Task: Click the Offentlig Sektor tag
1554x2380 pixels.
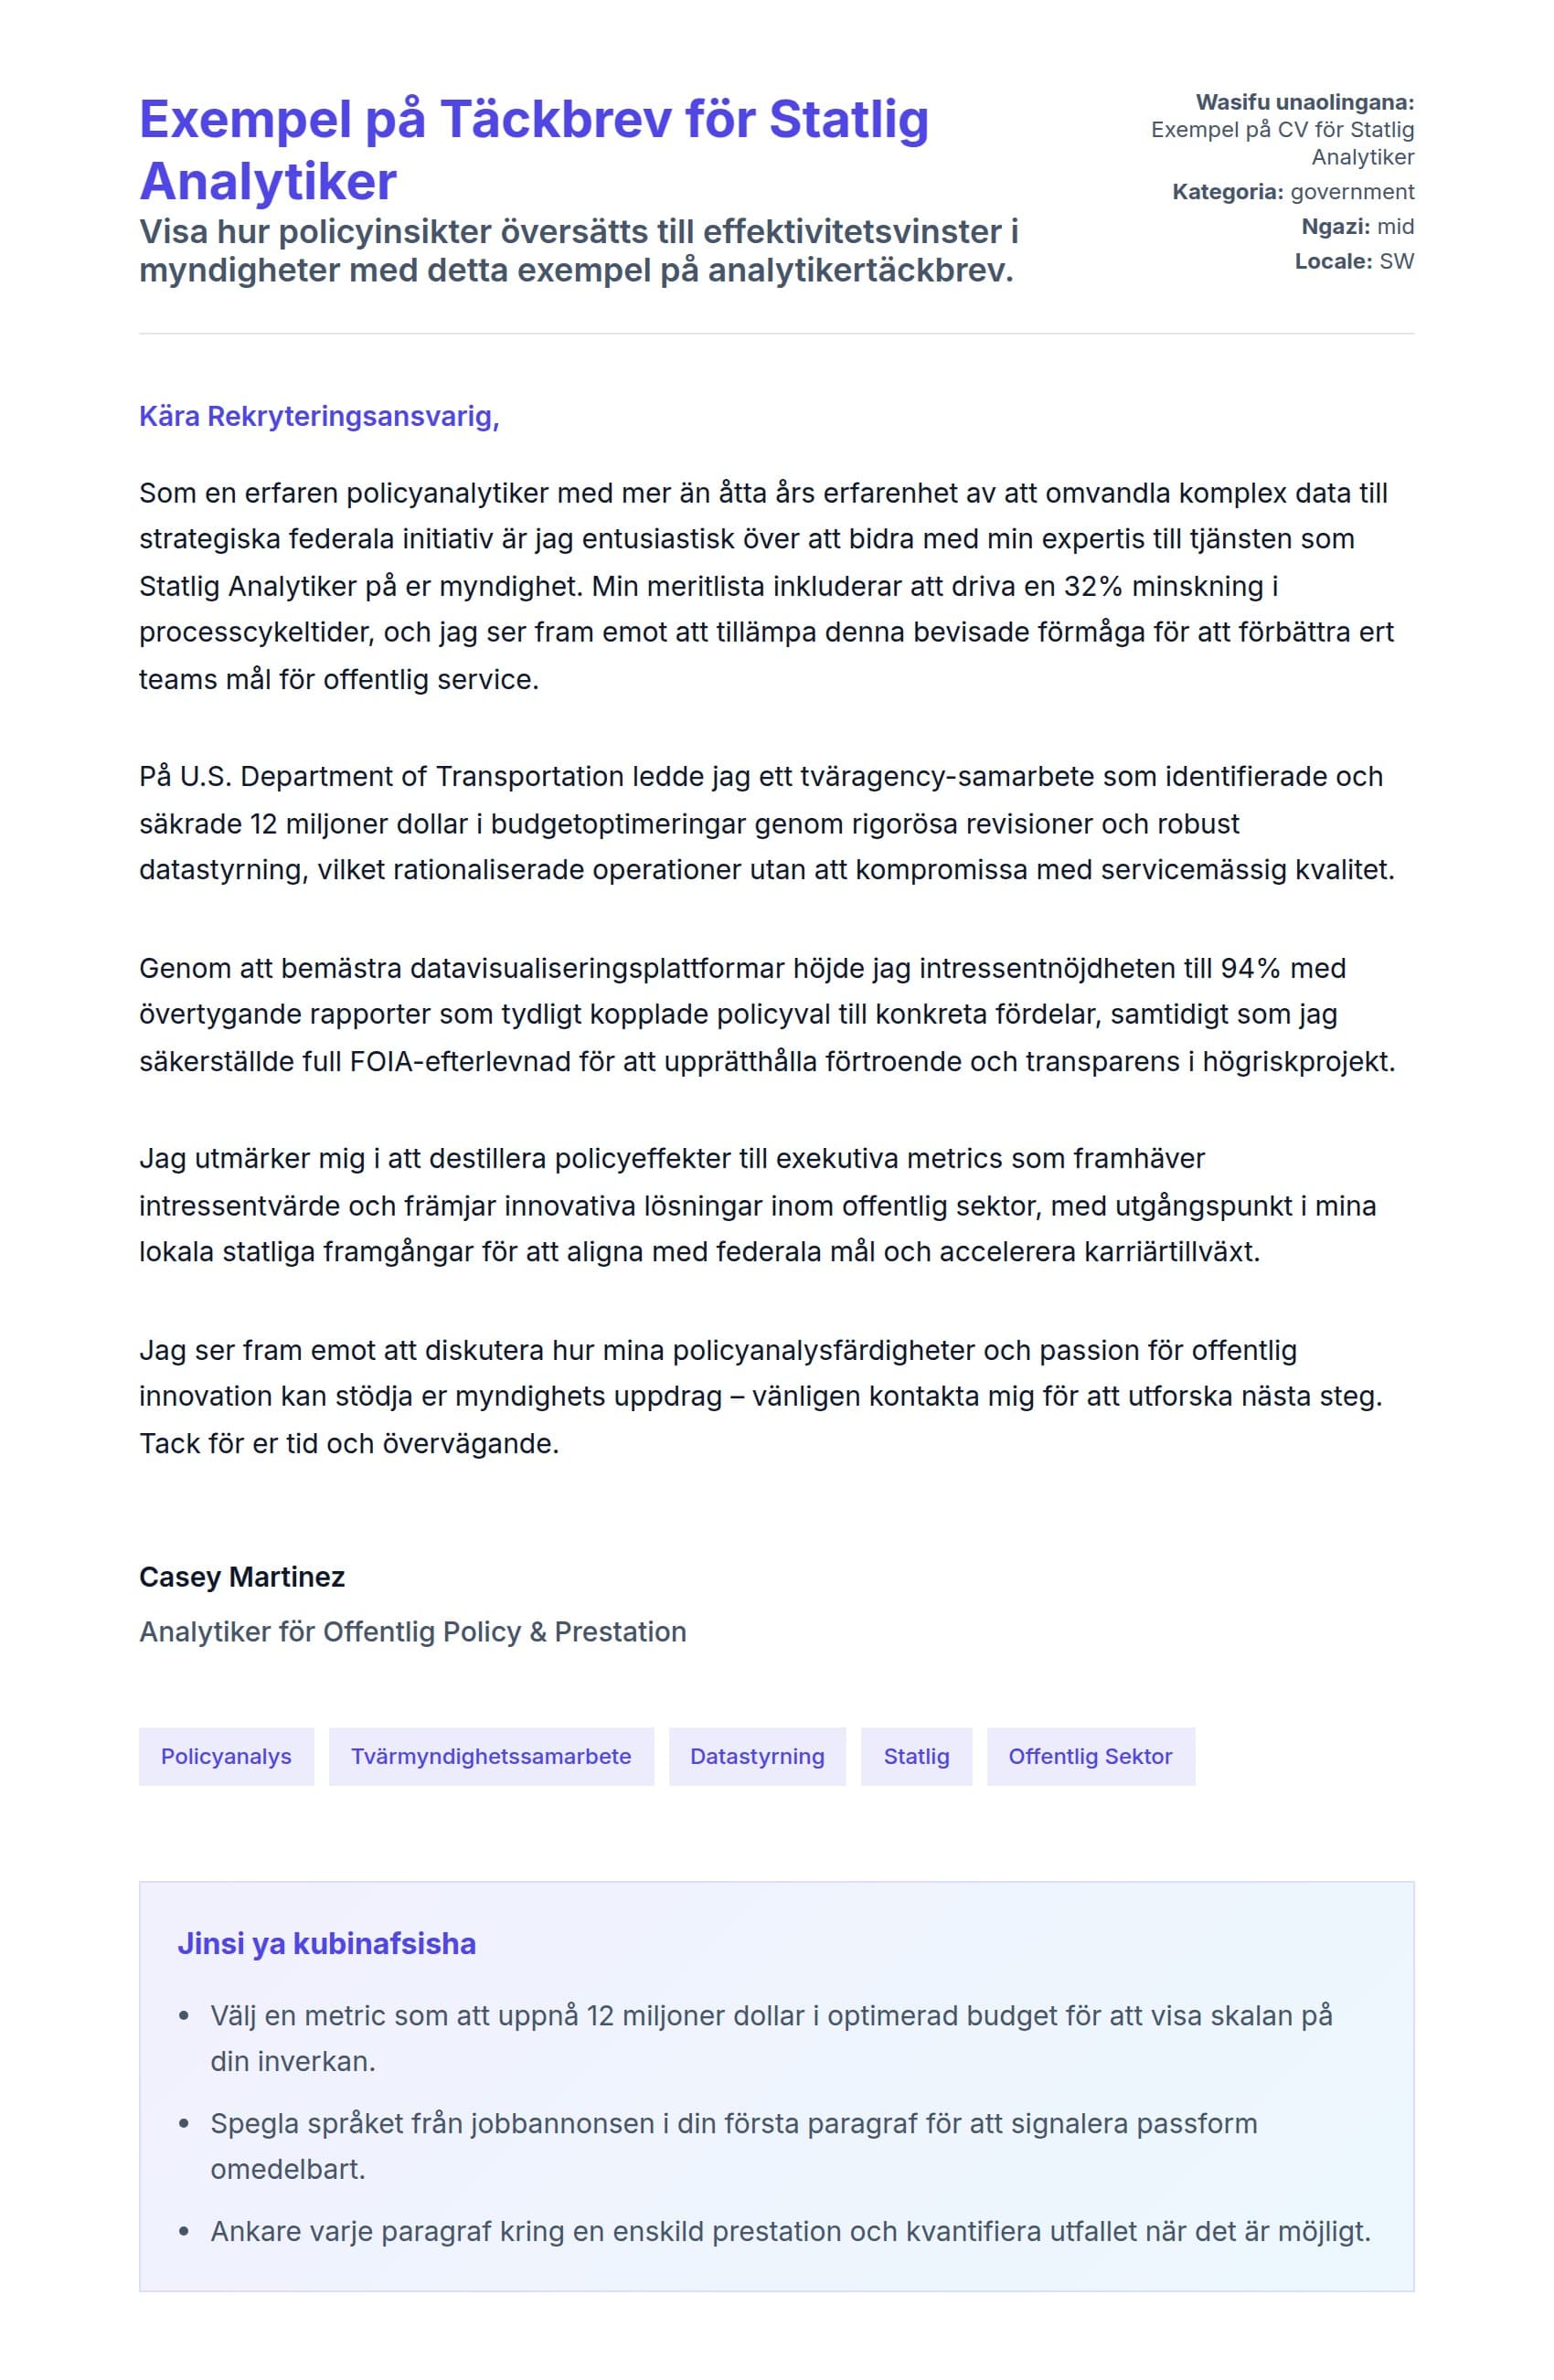Action: tap(1090, 1756)
